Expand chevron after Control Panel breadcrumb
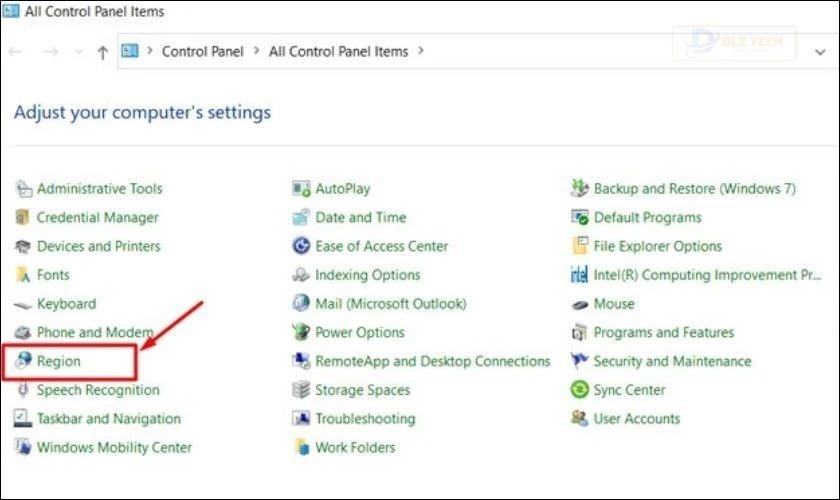This screenshot has width=840, height=500. tap(256, 51)
